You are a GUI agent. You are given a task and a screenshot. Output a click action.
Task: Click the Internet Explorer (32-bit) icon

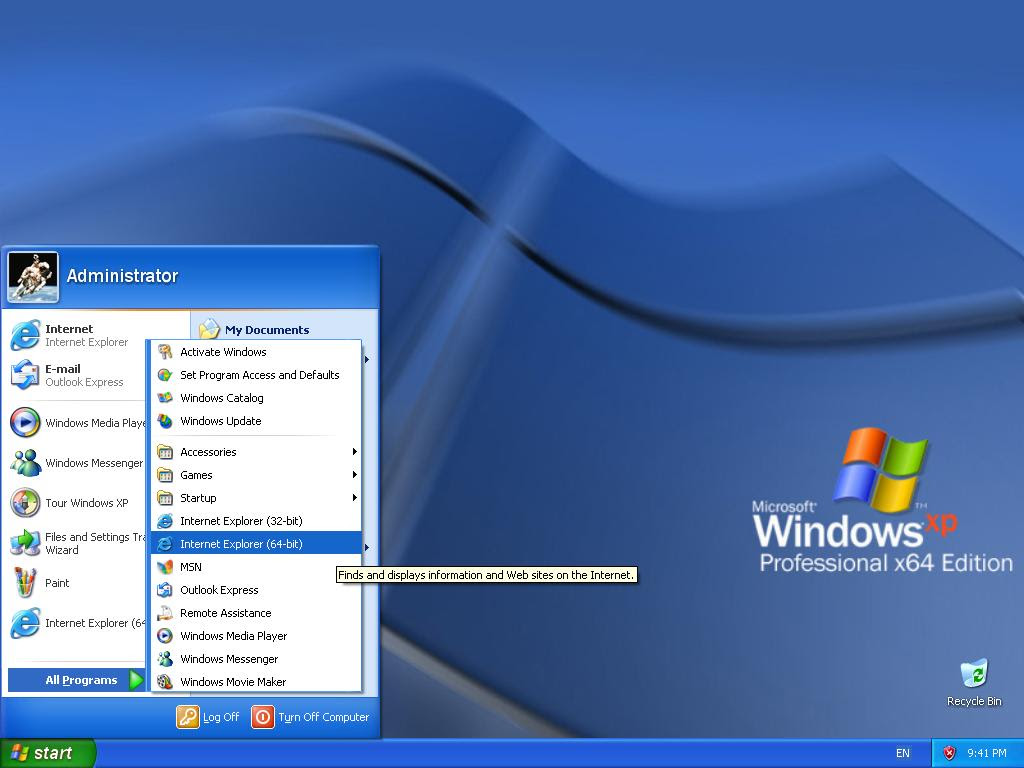coord(165,521)
